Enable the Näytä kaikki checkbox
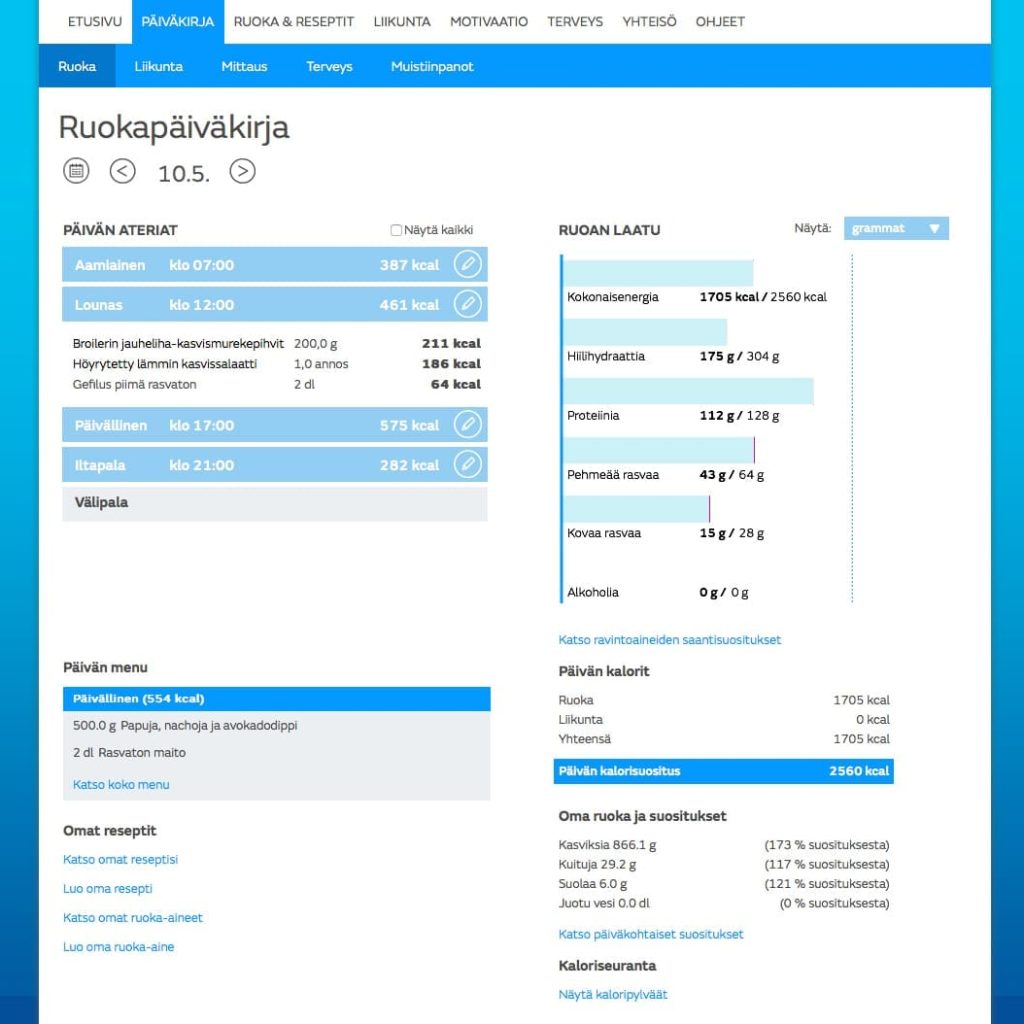1024x1024 pixels. (x=396, y=230)
